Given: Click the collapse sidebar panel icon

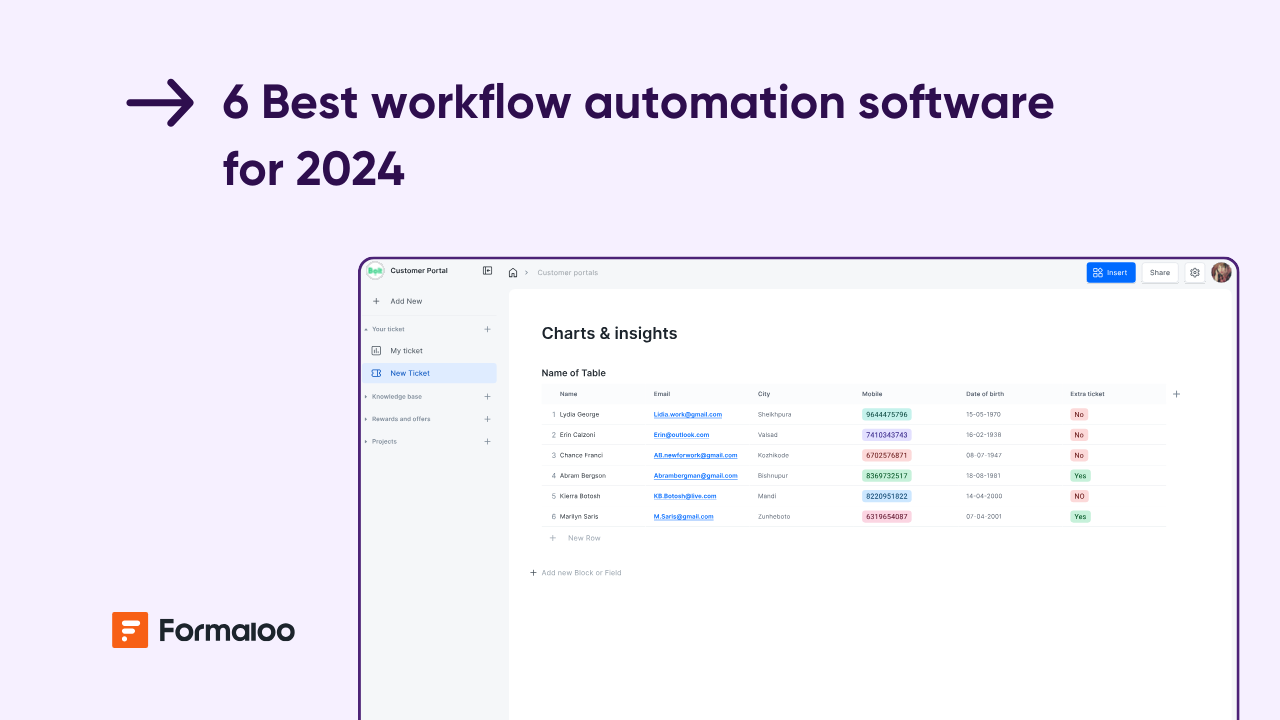Looking at the screenshot, I should pos(487,270).
